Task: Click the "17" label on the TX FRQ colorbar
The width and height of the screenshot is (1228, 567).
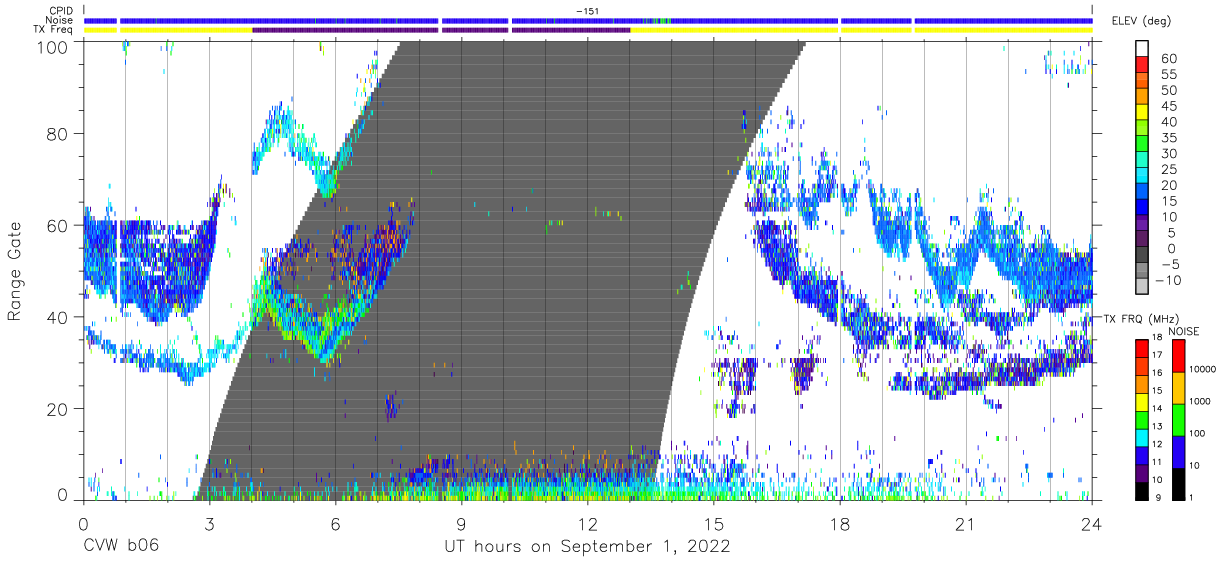Action: point(1159,355)
